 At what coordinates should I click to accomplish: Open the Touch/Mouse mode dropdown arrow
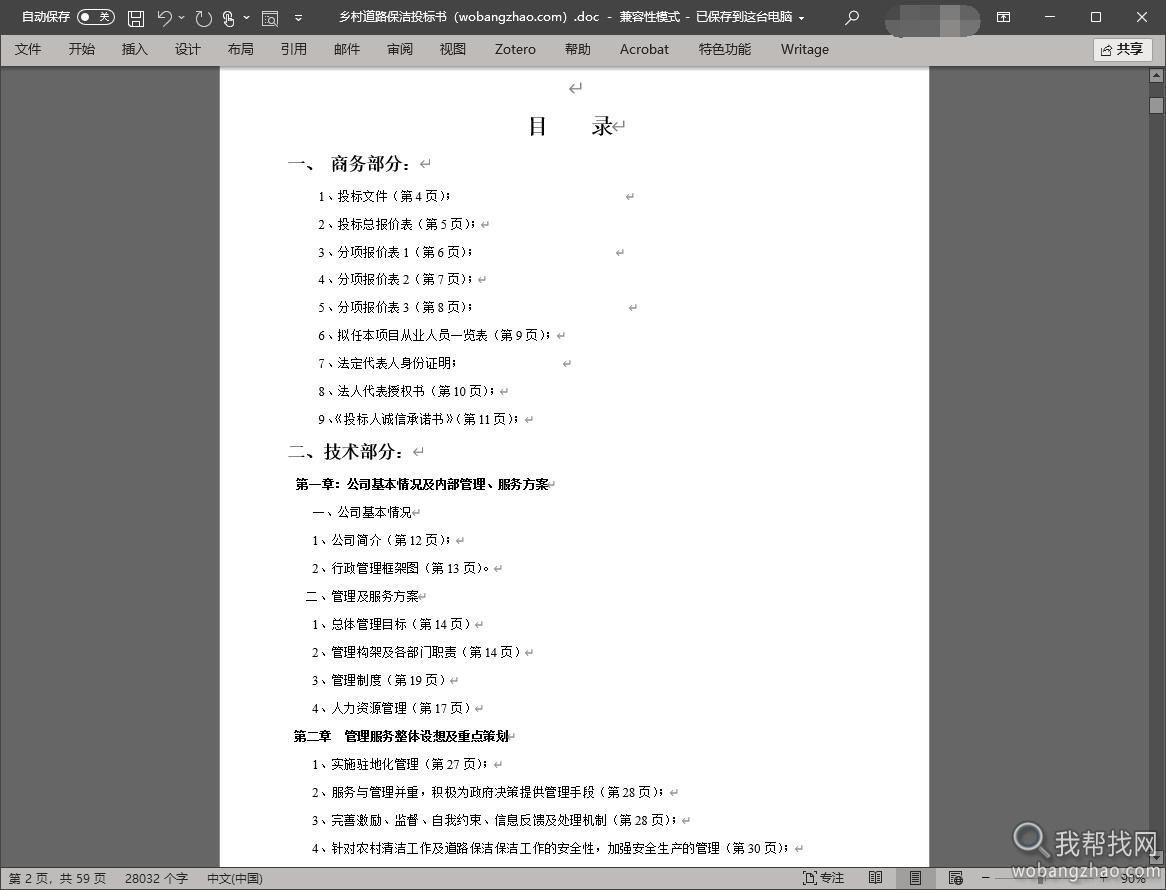click(246, 17)
